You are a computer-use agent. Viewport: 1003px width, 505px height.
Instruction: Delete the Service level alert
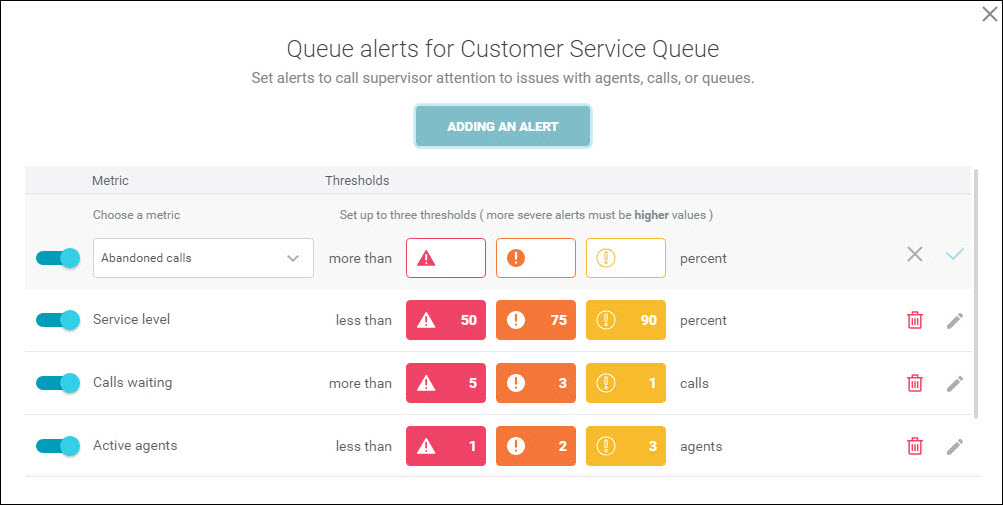(x=915, y=320)
